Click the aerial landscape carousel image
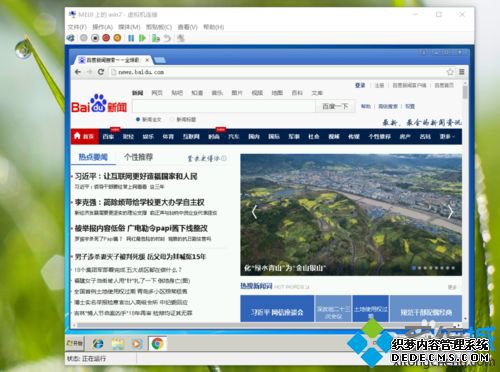The height and width of the screenshot is (372, 500). 351,214
